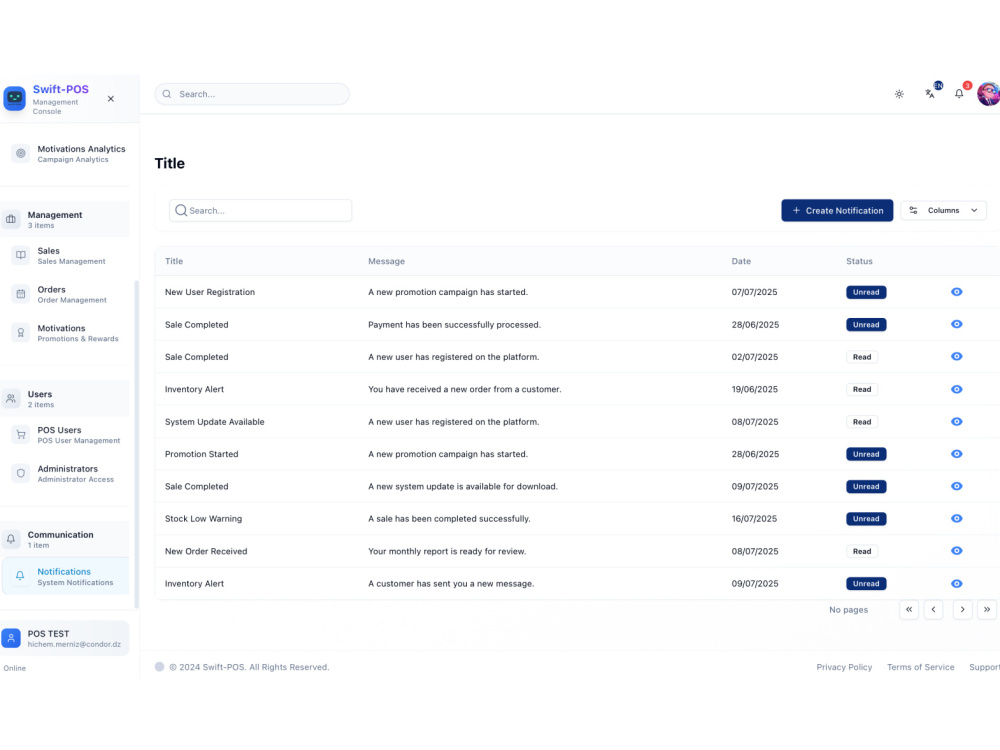
Task: Collapse the Communication section
Action: coord(64,539)
